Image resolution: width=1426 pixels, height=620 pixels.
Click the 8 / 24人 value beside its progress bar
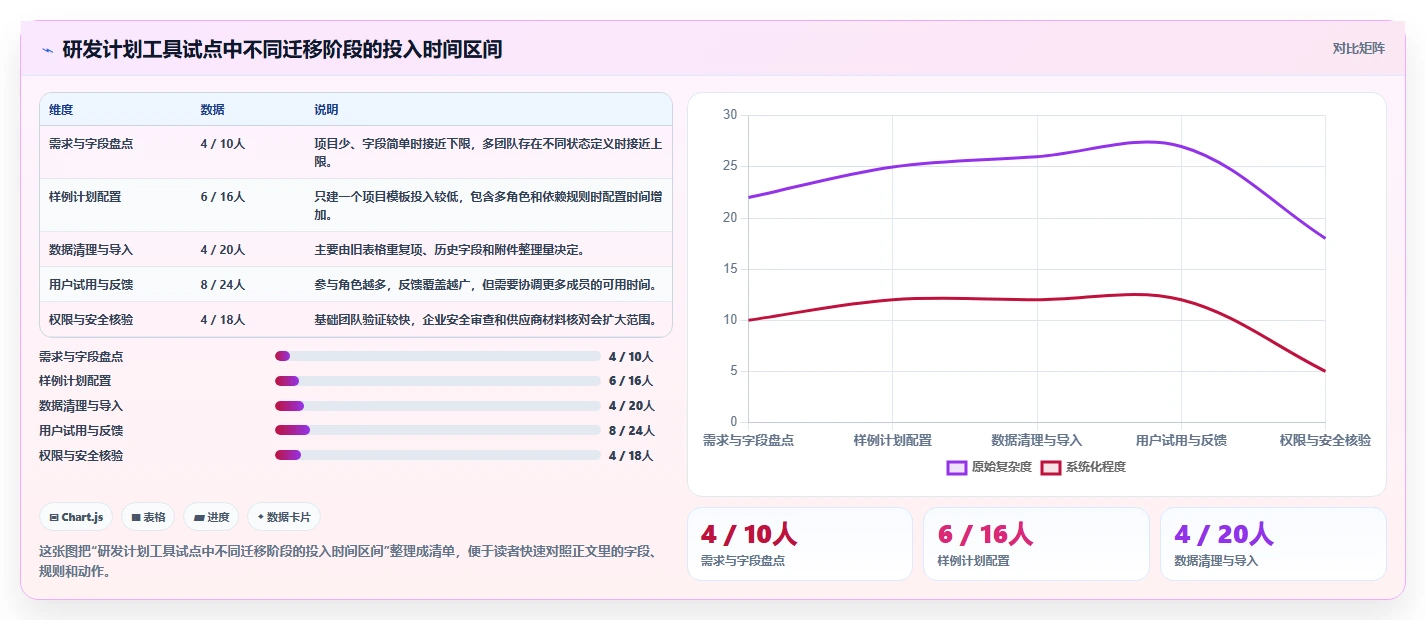[x=631, y=431]
